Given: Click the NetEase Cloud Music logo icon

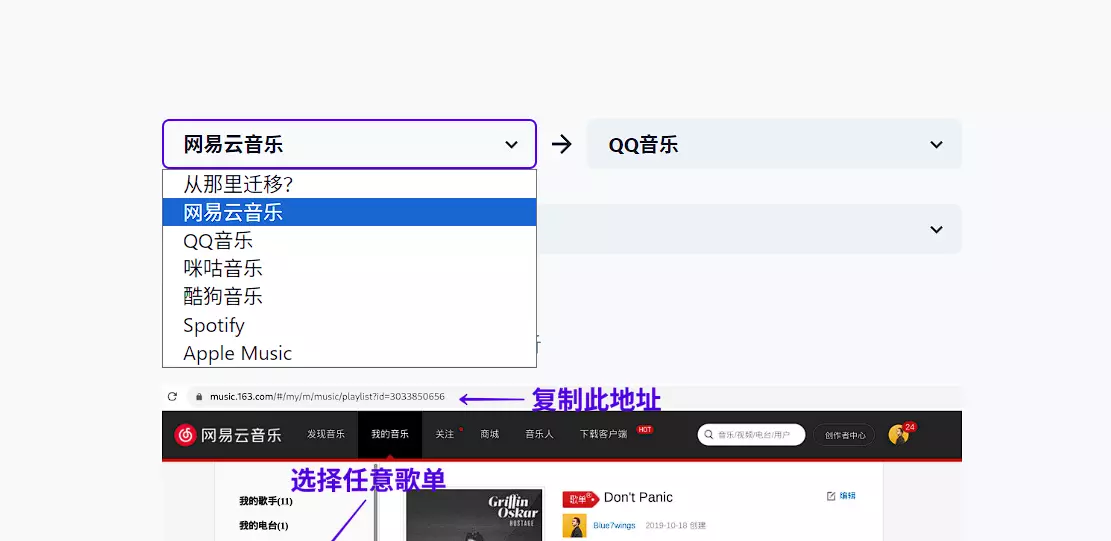Looking at the screenshot, I should pos(185,435).
